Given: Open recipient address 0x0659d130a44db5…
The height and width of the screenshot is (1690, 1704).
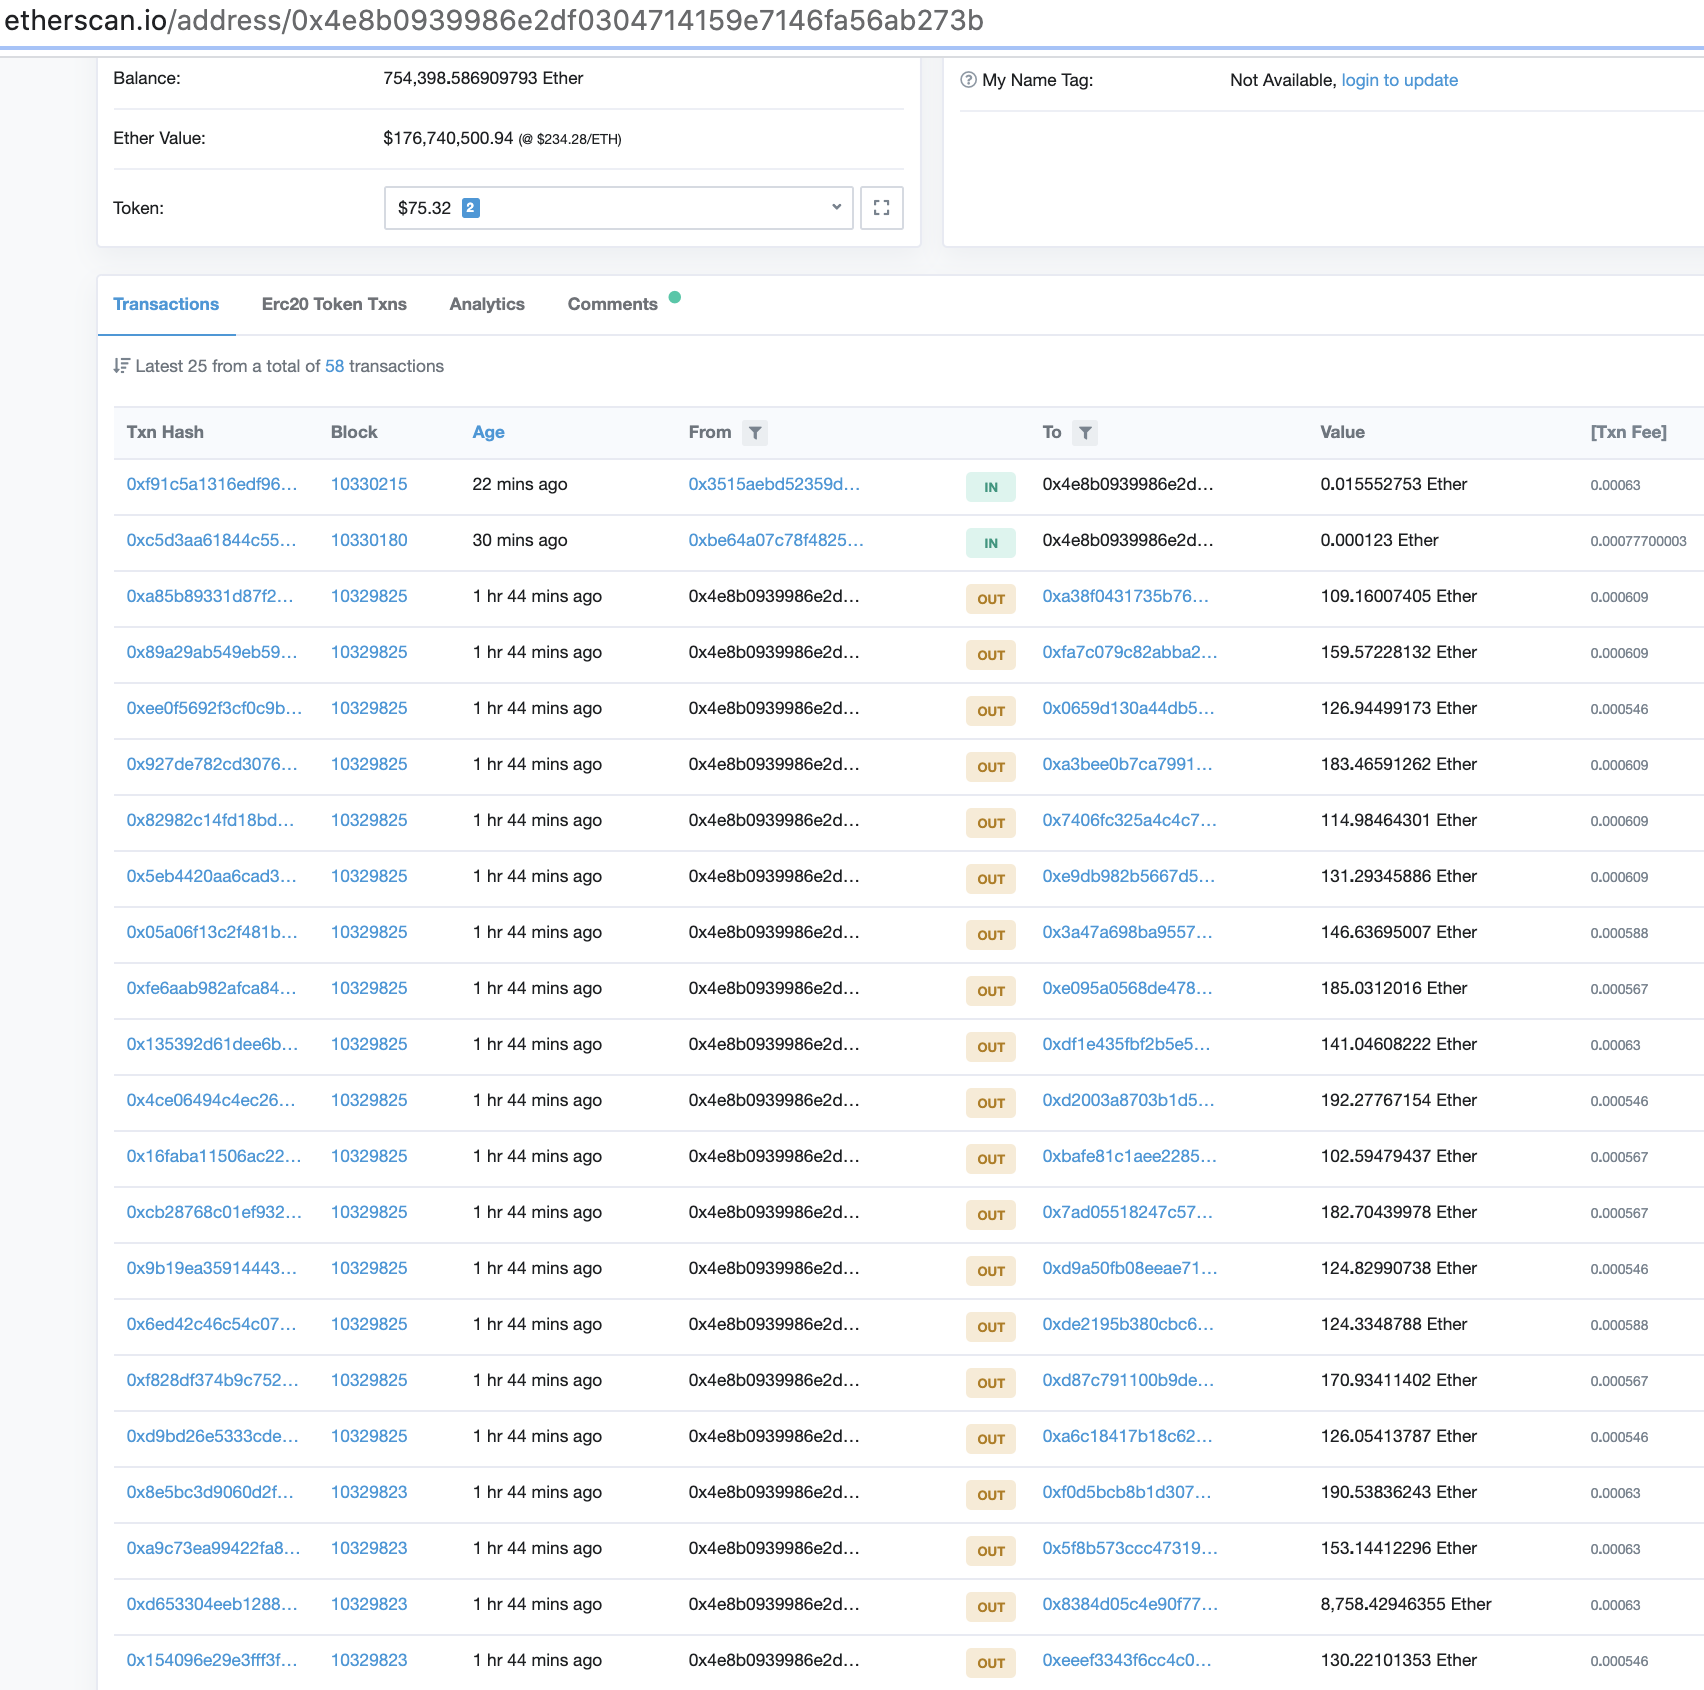Looking at the screenshot, I should pyautogui.click(x=1128, y=708).
